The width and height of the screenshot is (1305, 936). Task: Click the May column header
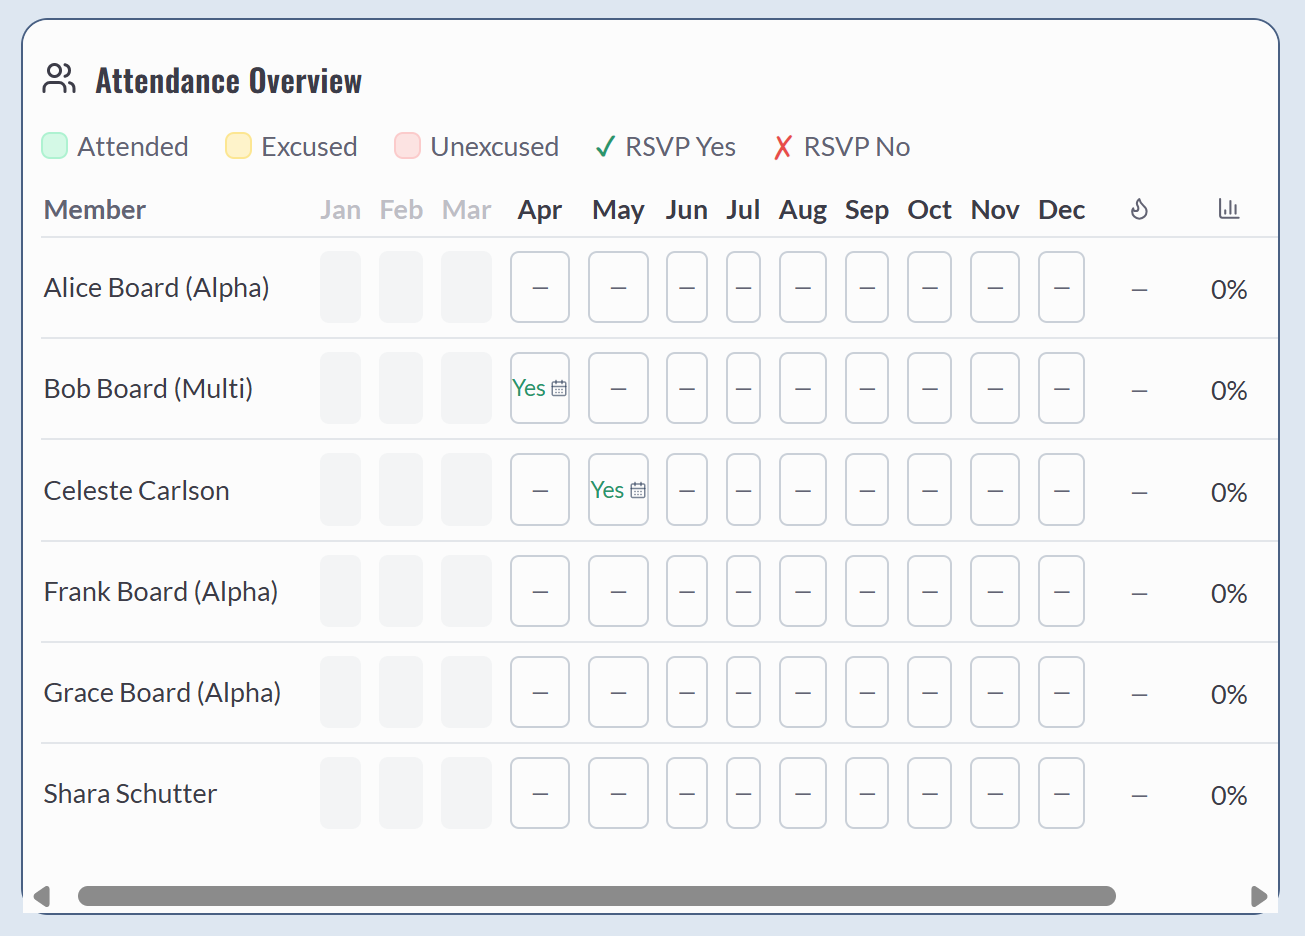[618, 211]
